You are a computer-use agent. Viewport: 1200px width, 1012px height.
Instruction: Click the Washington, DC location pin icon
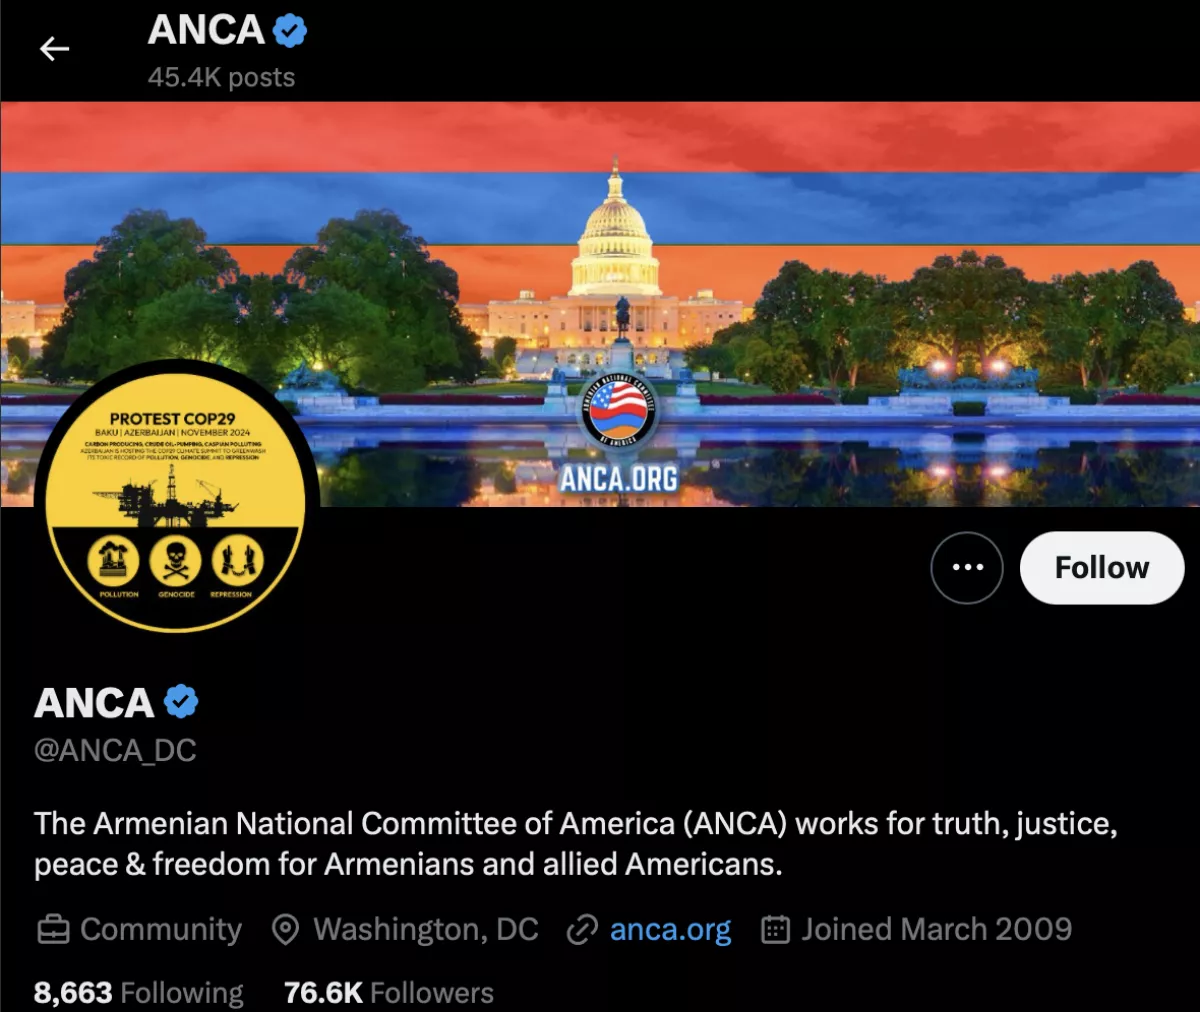pyautogui.click(x=286, y=930)
